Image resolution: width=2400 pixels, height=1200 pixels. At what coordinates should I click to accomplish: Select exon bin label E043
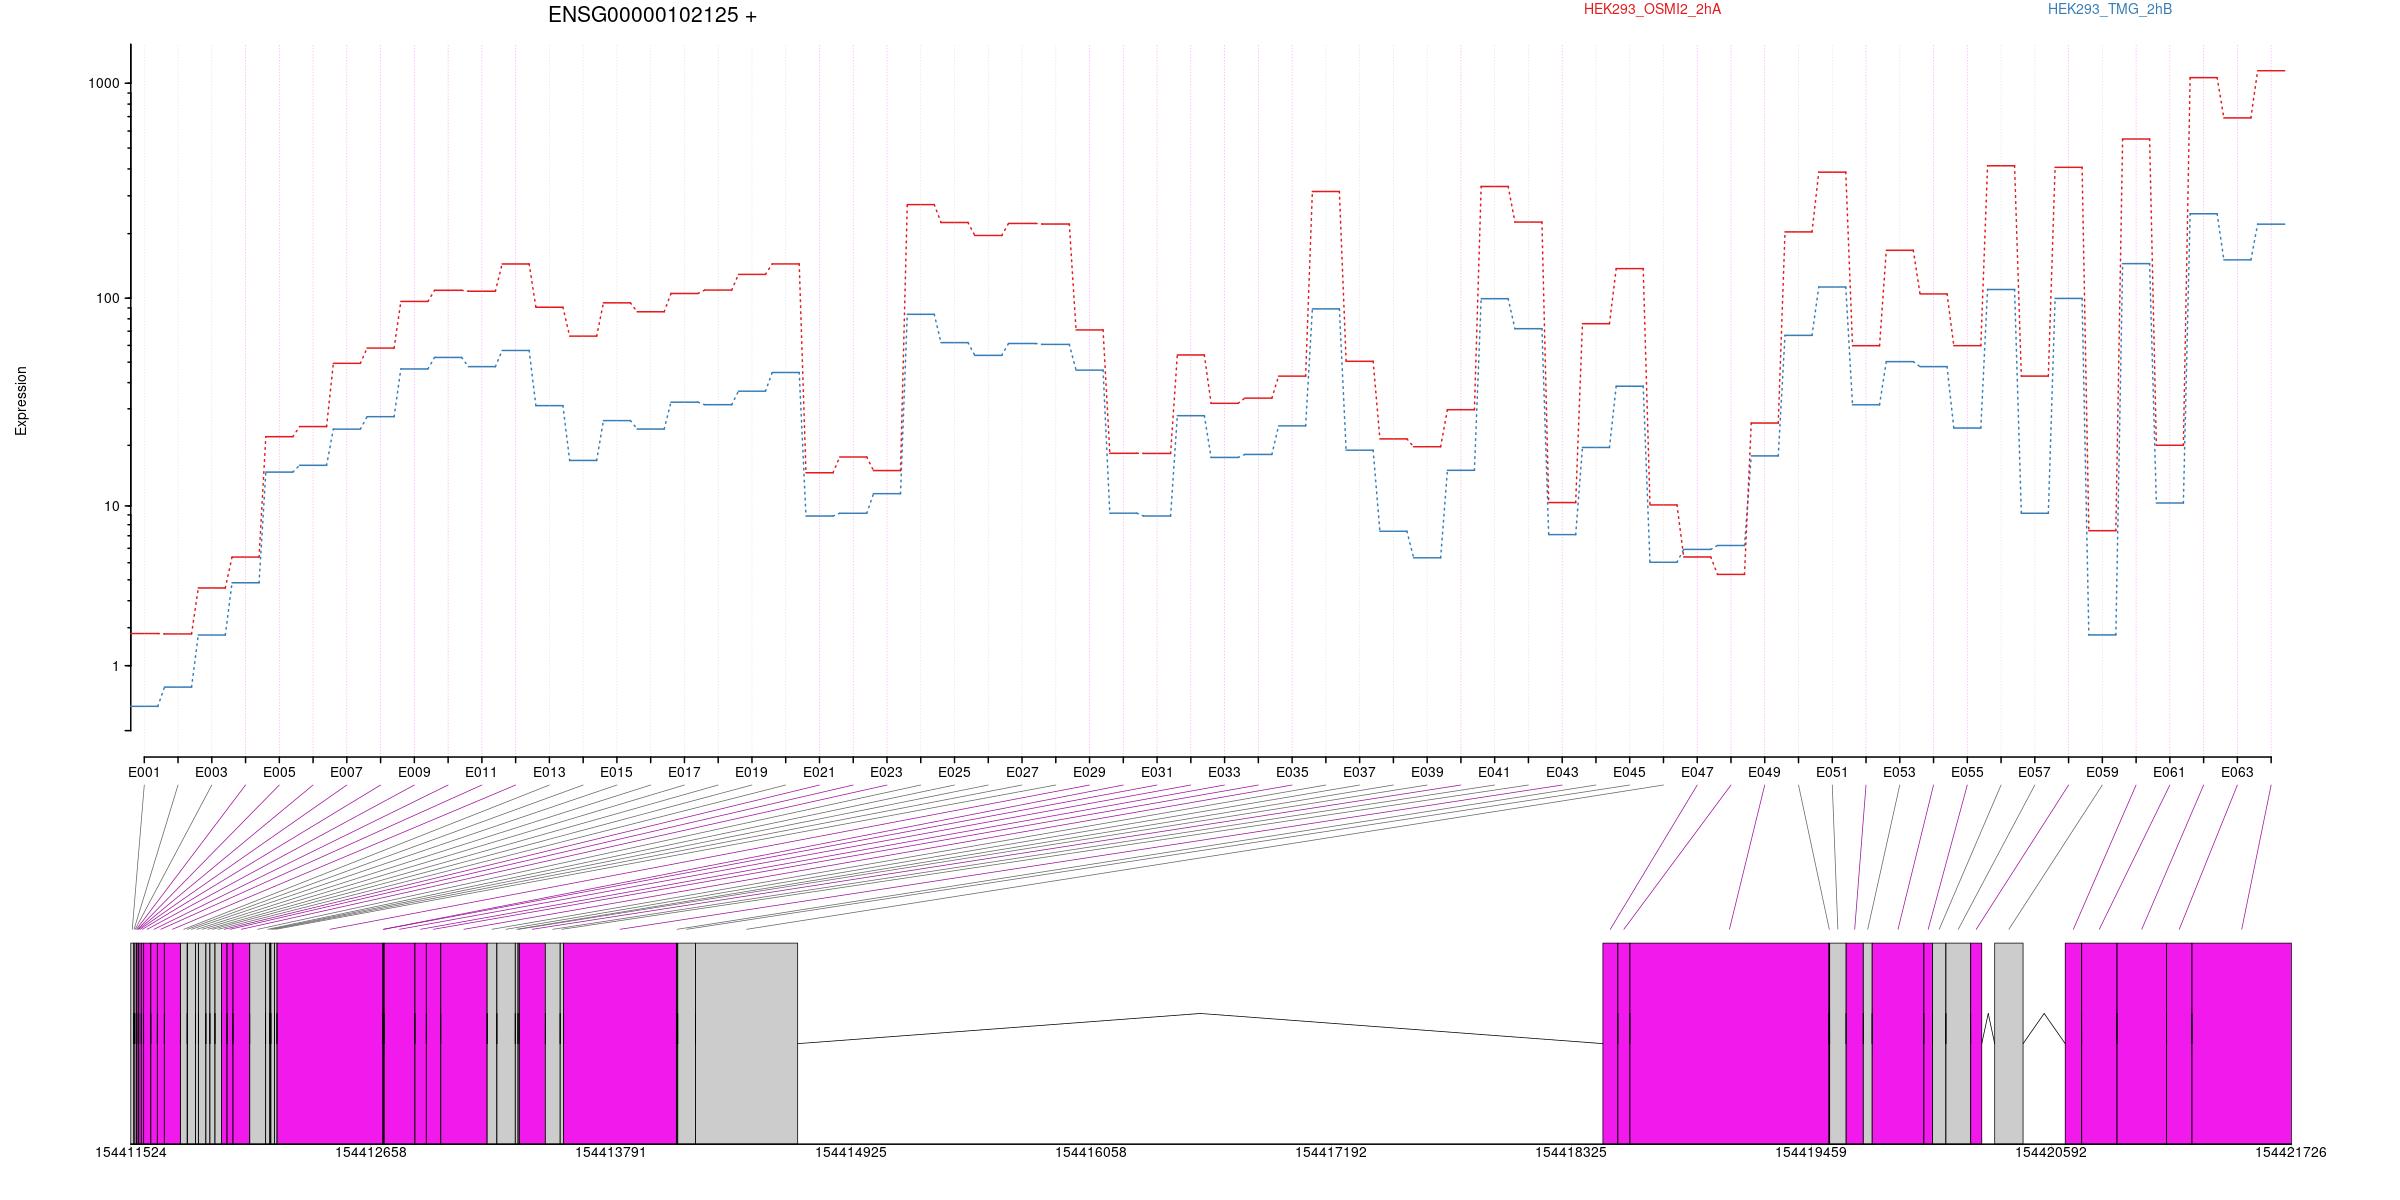pos(1562,772)
